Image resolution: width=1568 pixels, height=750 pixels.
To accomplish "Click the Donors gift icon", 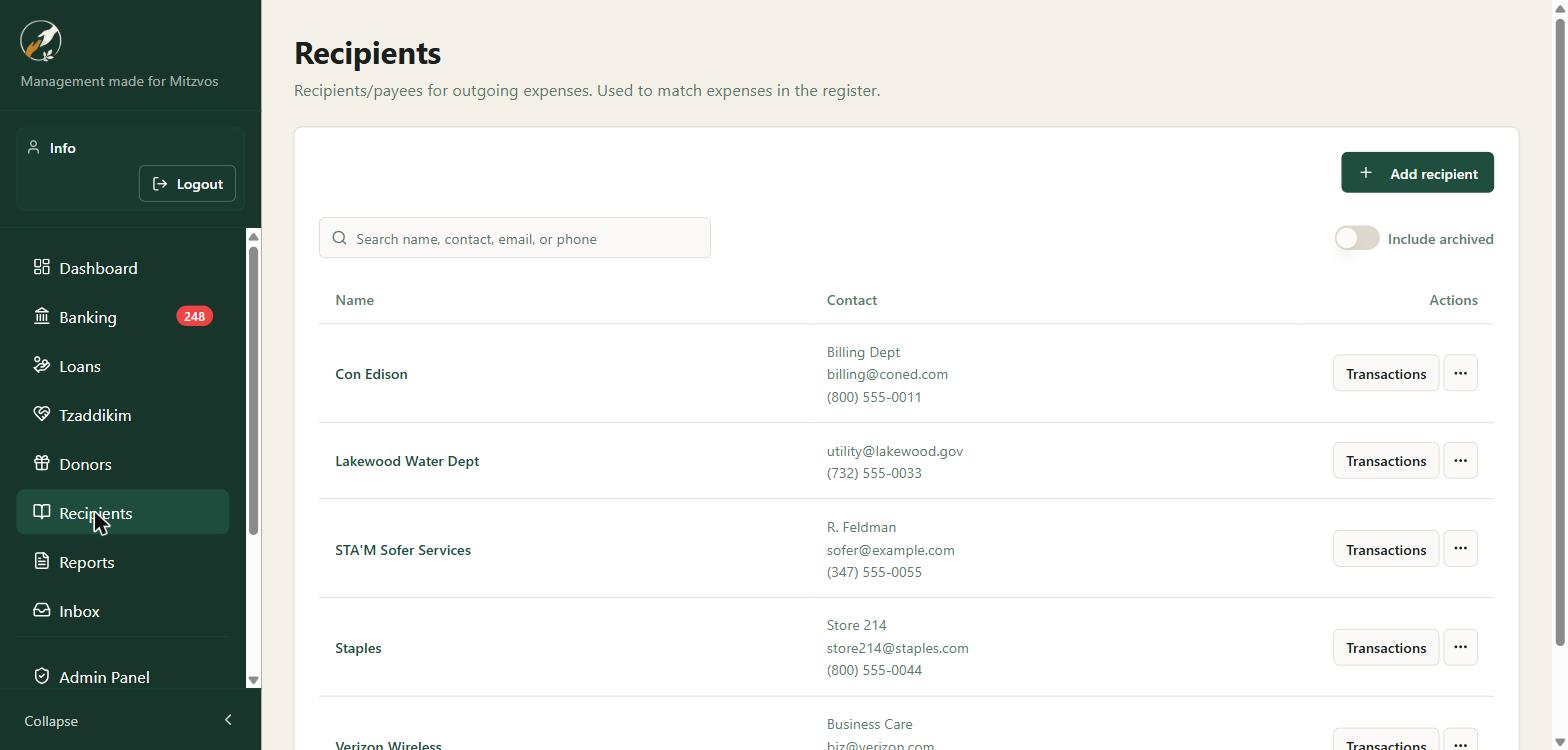I will (41, 463).
